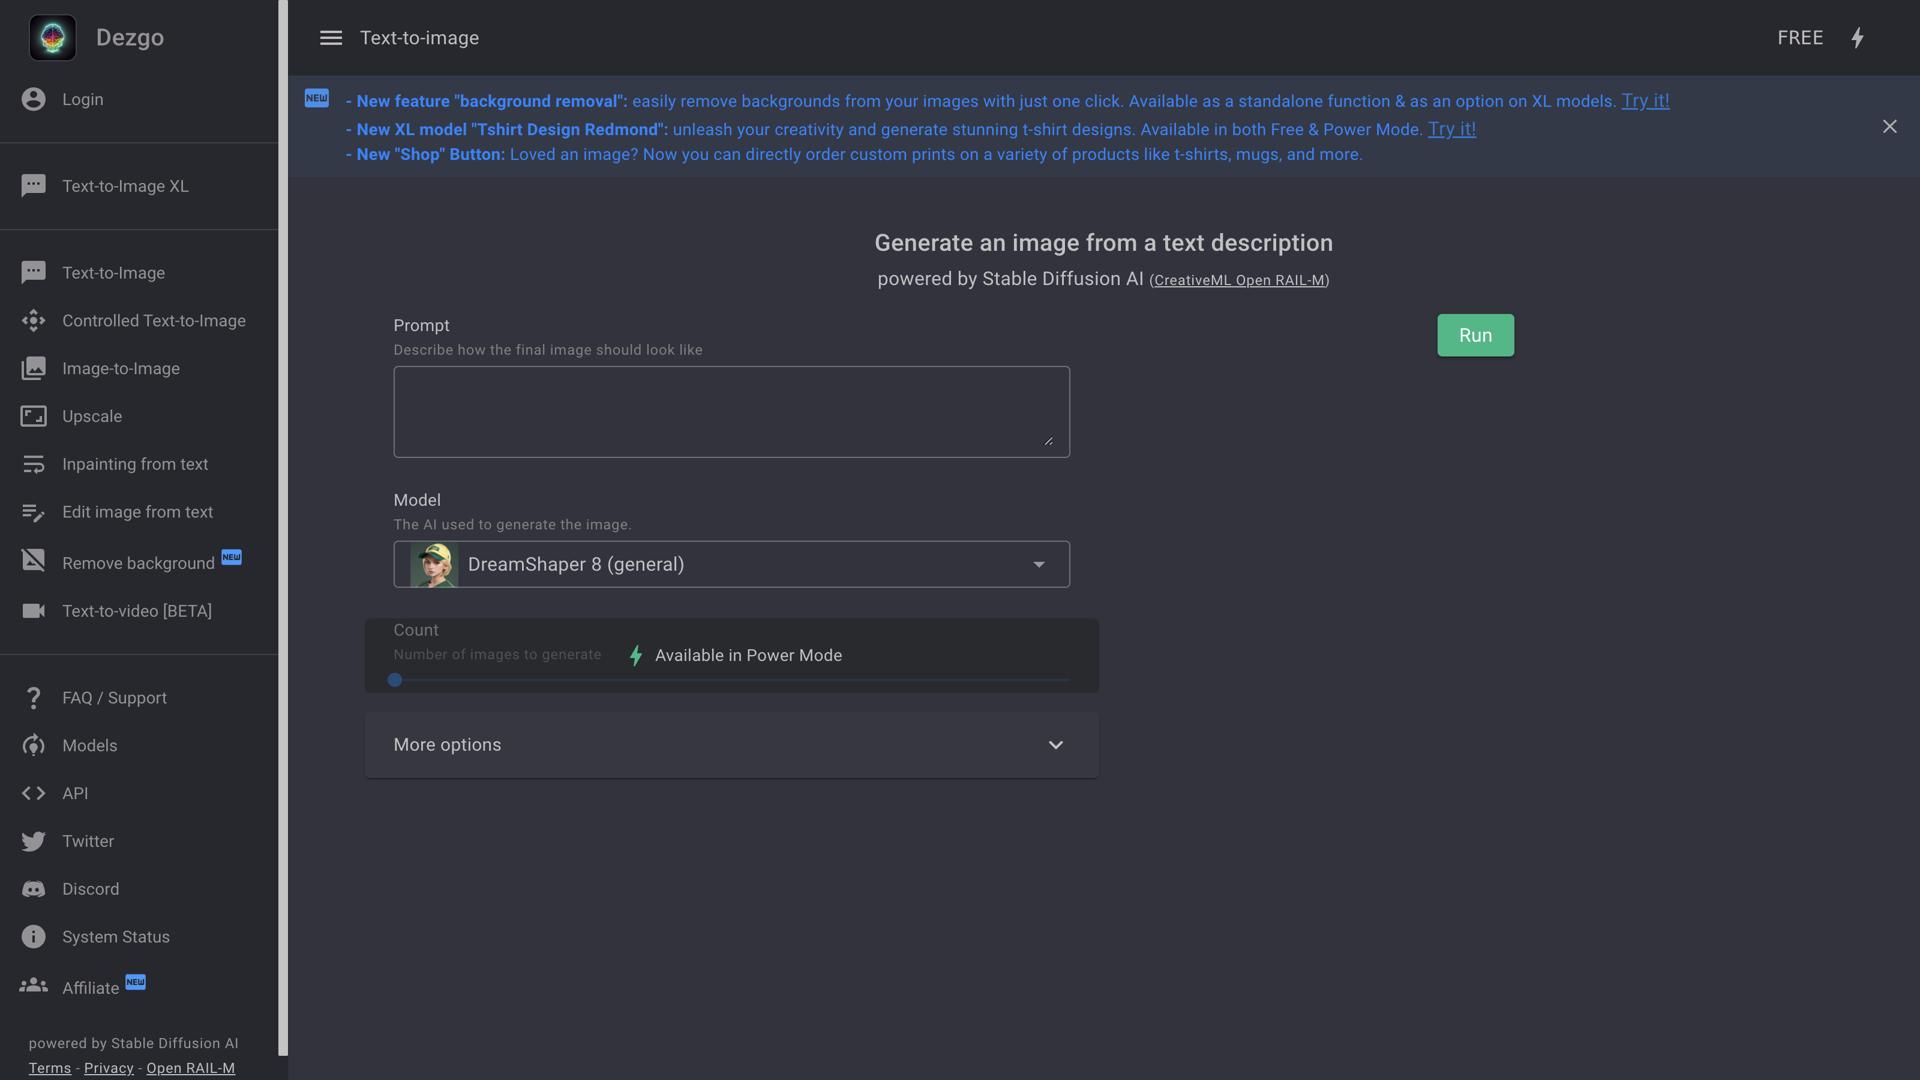
Task: Open Text-to-Image XL menu item
Action: (x=125, y=186)
